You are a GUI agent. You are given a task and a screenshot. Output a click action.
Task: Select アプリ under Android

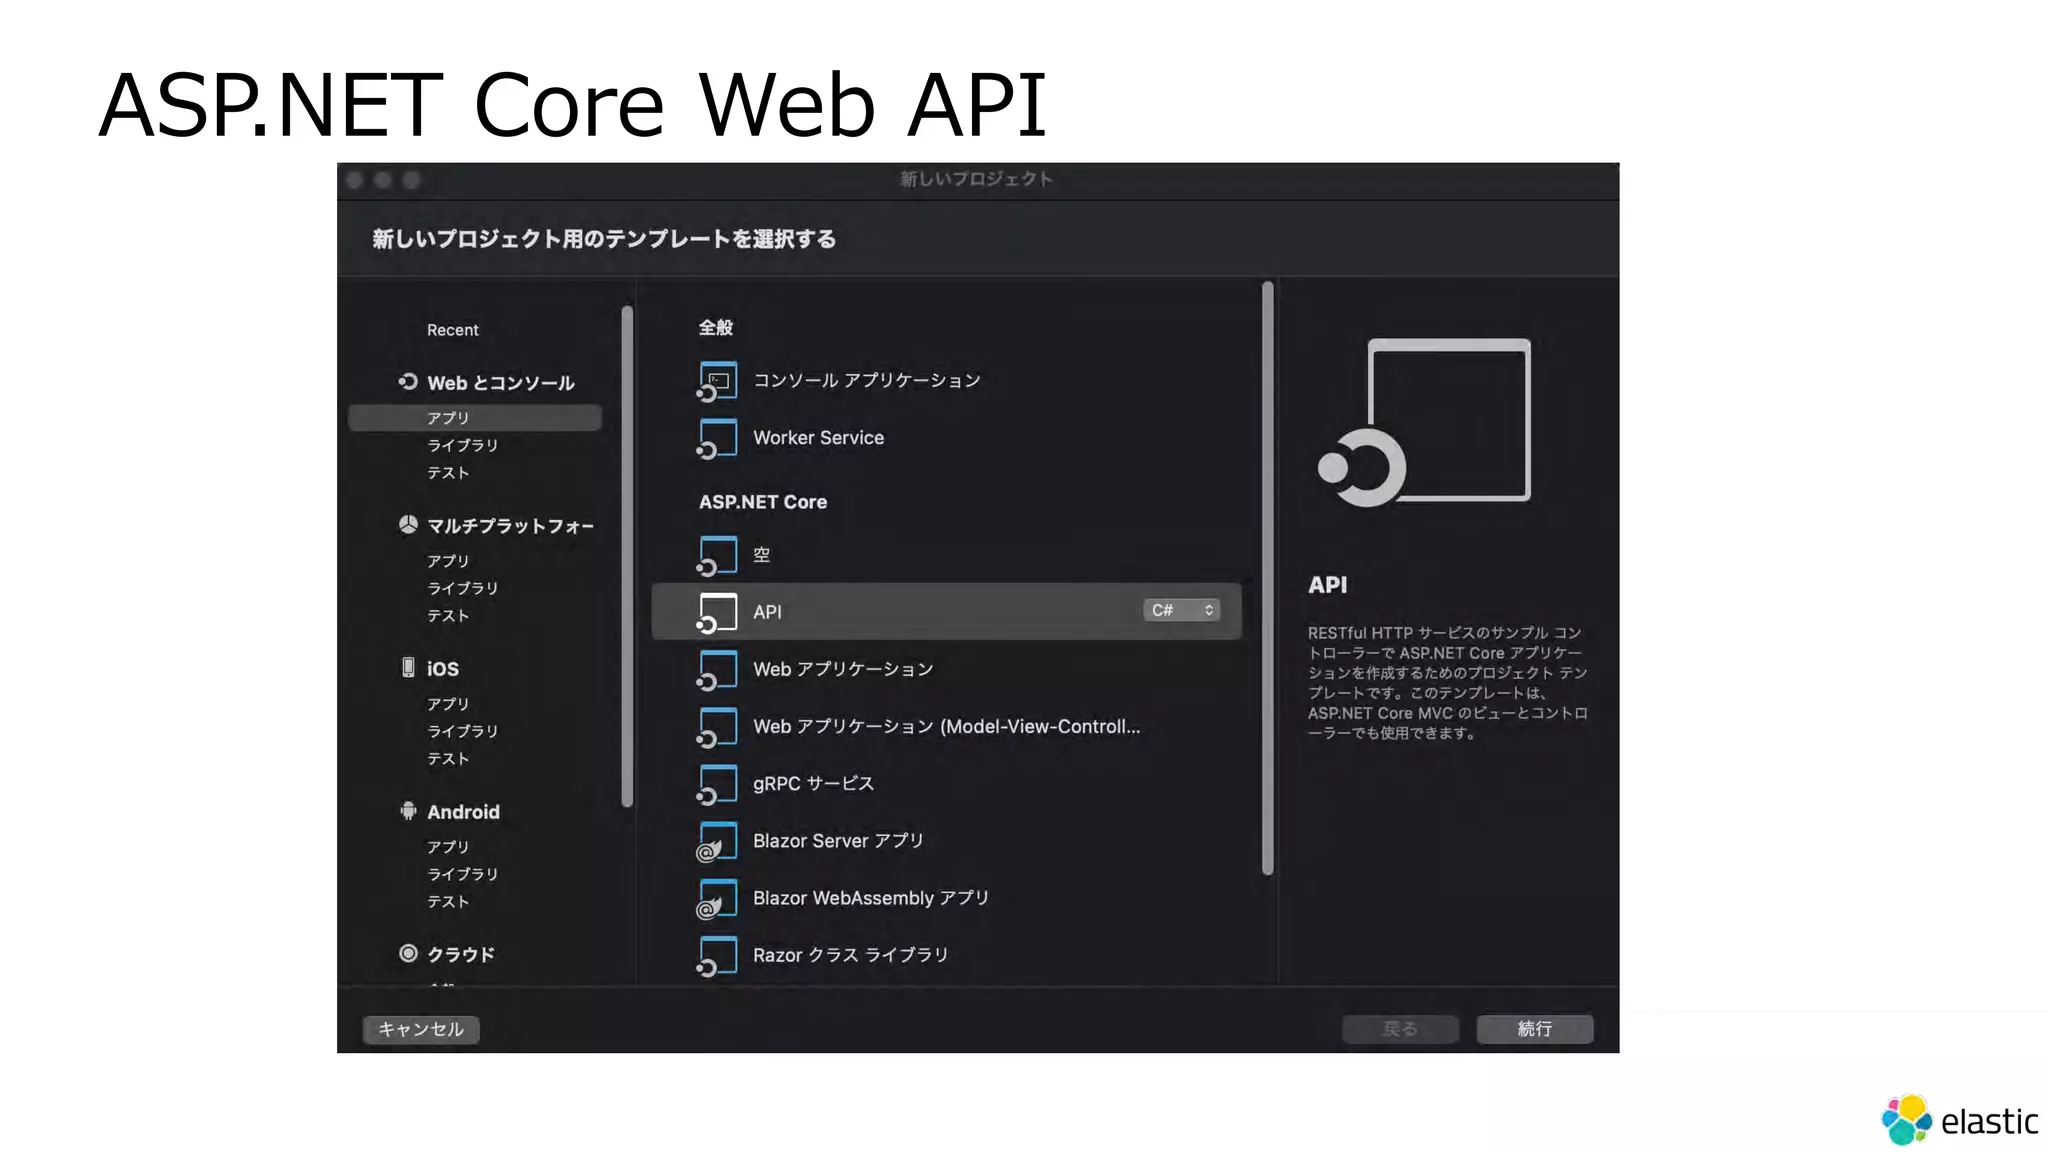(448, 846)
